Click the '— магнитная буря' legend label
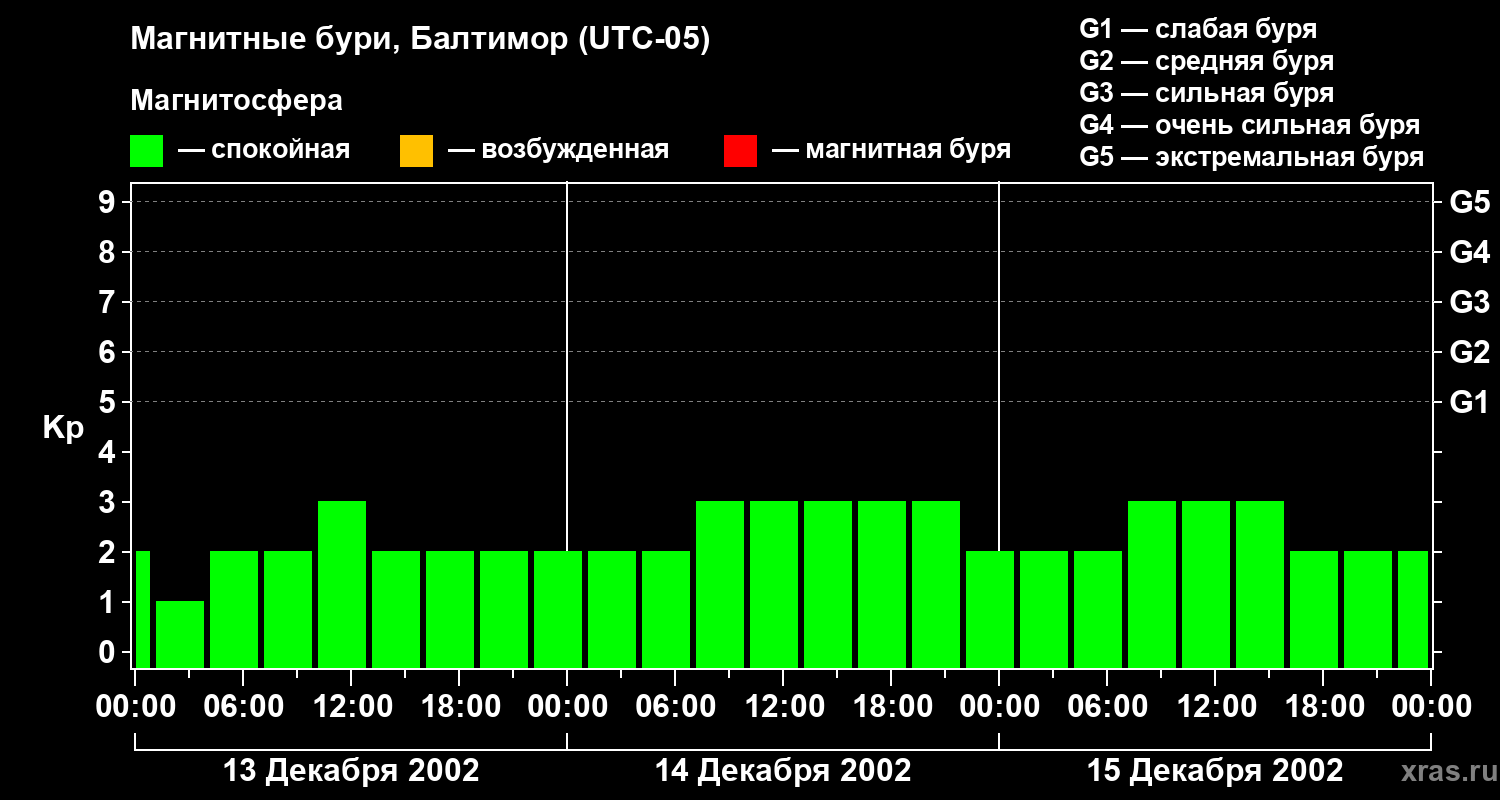This screenshot has width=1500, height=800. point(891,151)
